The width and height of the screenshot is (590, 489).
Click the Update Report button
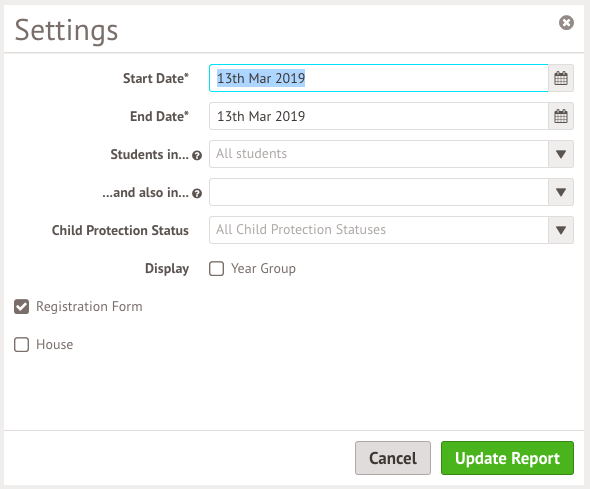point(507,458)
